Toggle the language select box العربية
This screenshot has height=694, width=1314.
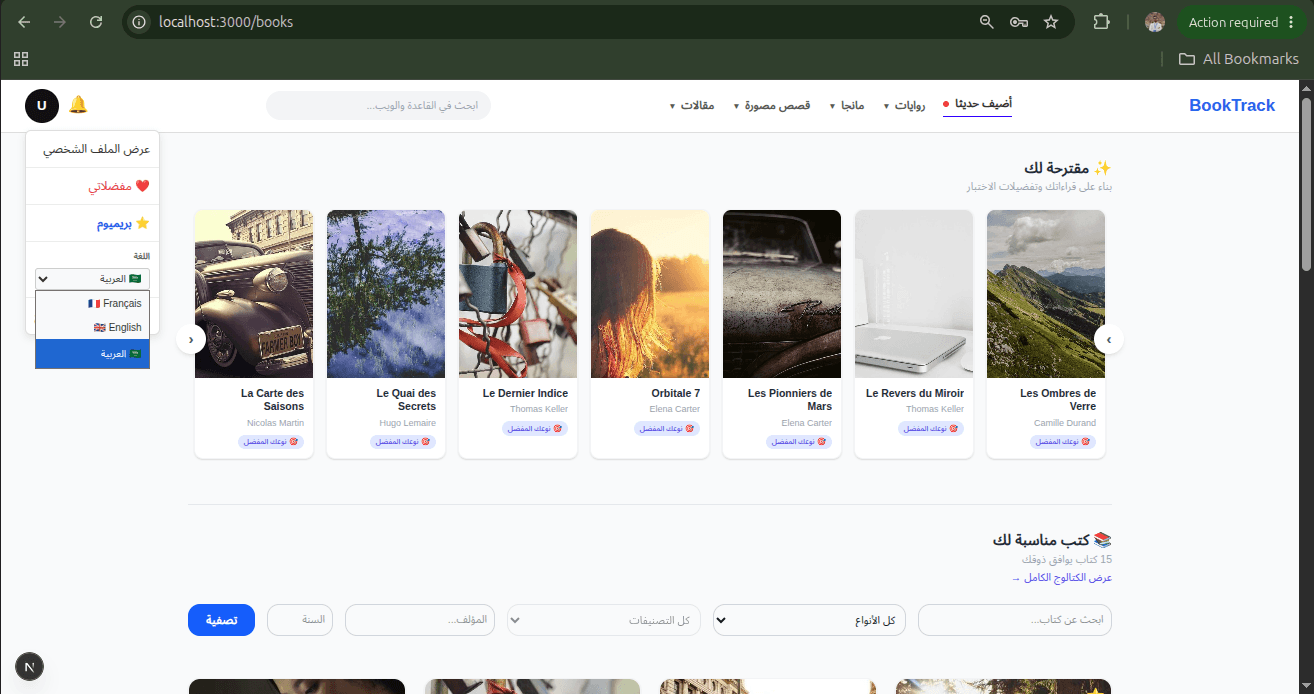tap(92, 278)
